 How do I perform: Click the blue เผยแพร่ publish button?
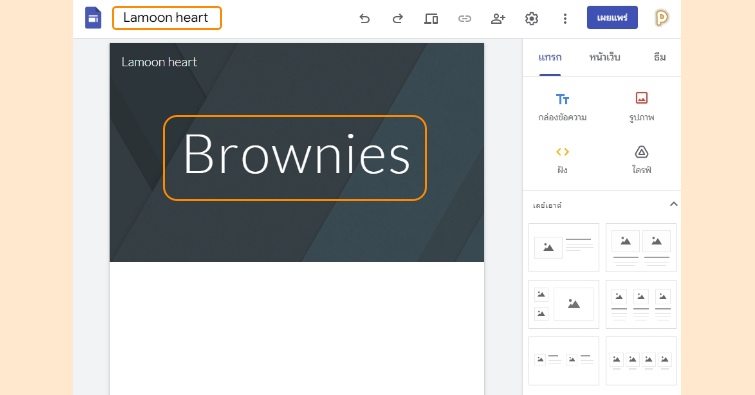612,18
